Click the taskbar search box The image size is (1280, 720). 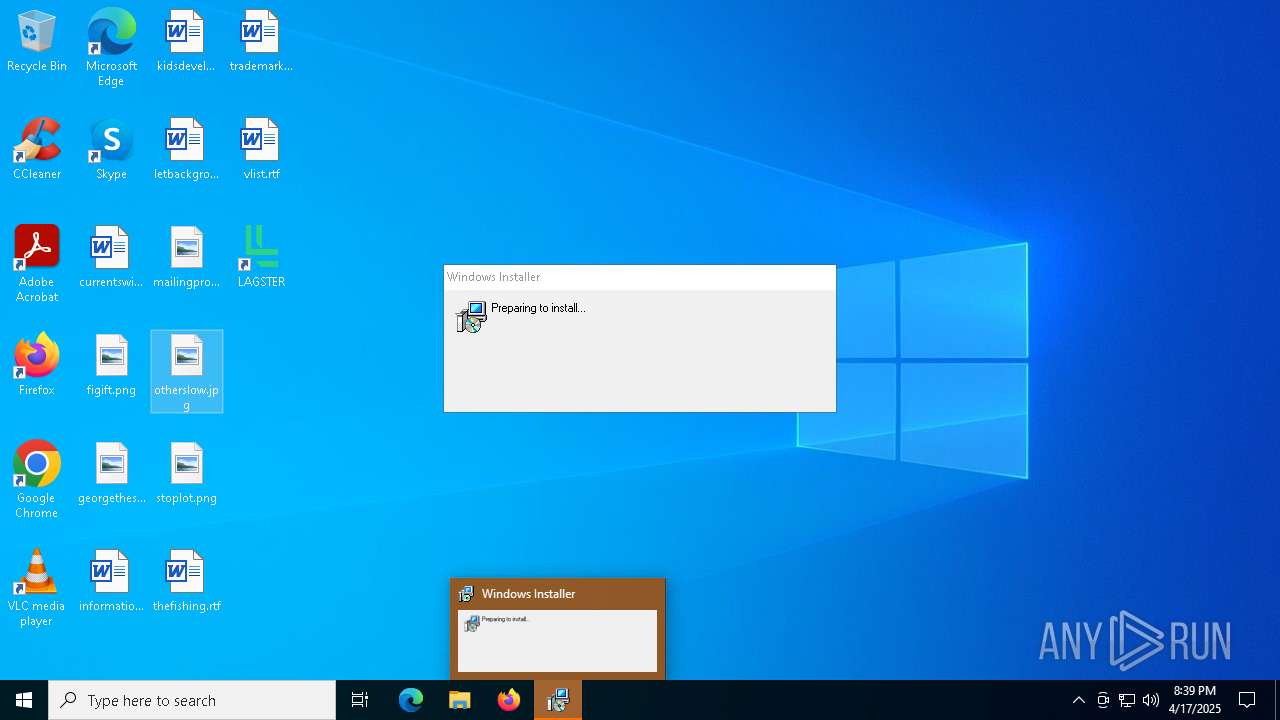[192, 700]
